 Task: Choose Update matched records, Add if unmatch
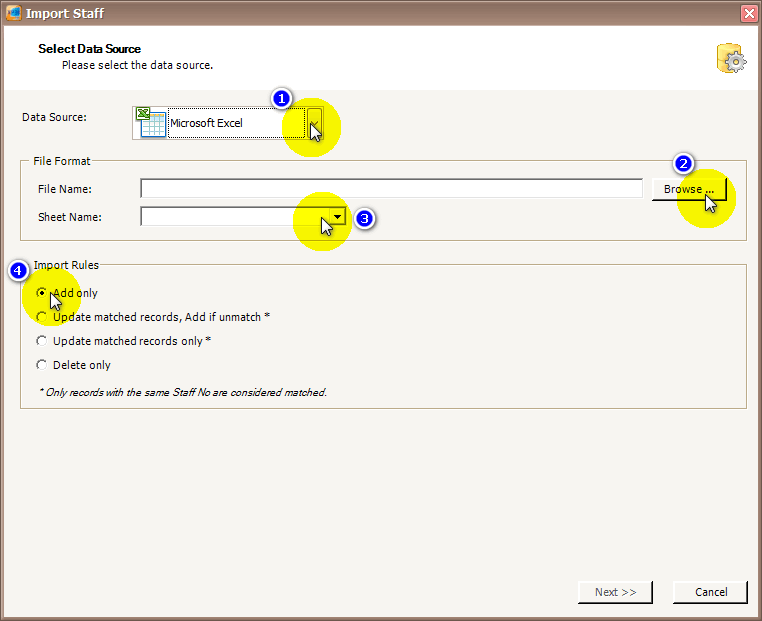click(x=41, y=317)
